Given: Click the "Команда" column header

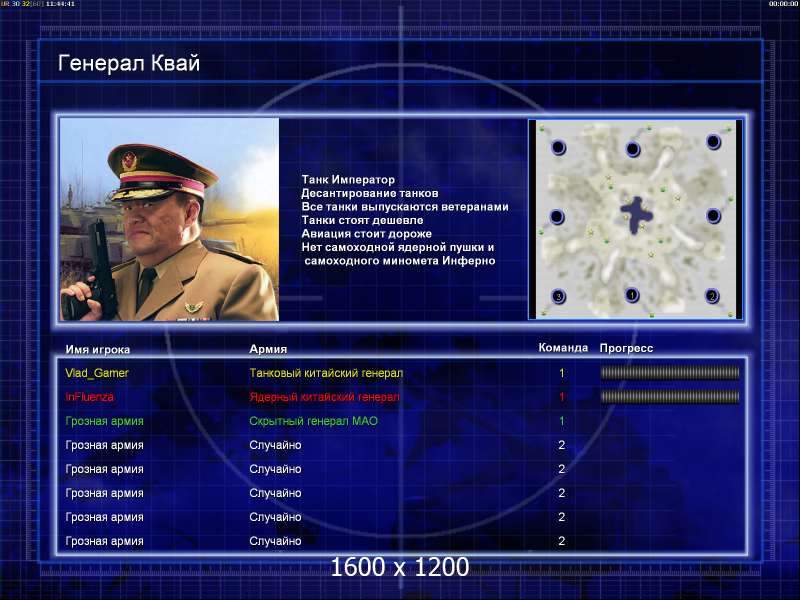Looking at the screenshot, I should [x=563, y=349].
